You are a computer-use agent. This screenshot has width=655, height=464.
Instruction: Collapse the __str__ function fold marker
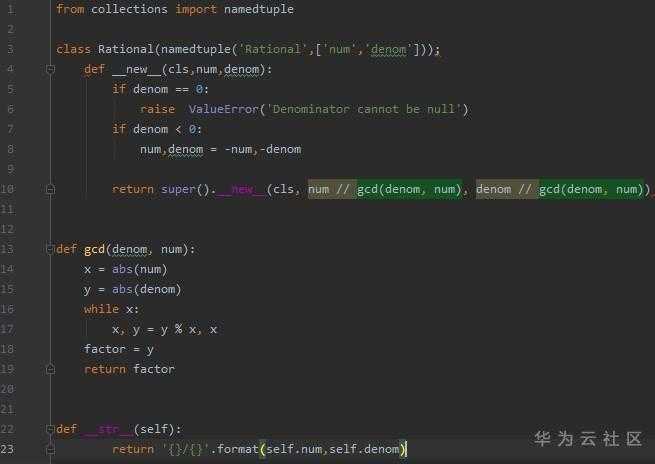click(x=50, y=429)
